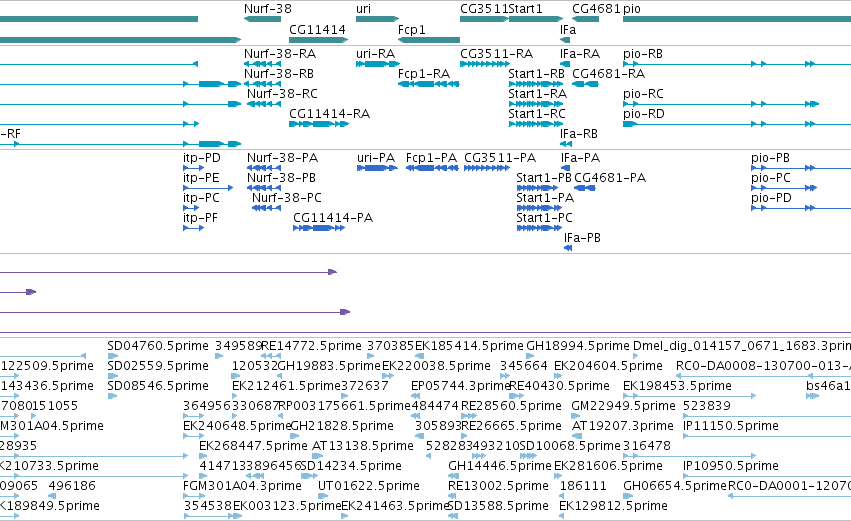The width and height of the screenshot is (851, 521).
Task: Click the CG11414-PA protein label
Action: [333, 218]
